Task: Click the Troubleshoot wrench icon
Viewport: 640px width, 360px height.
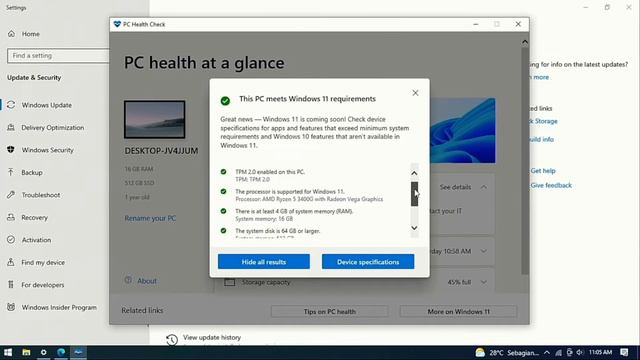Action: [11, 195]
